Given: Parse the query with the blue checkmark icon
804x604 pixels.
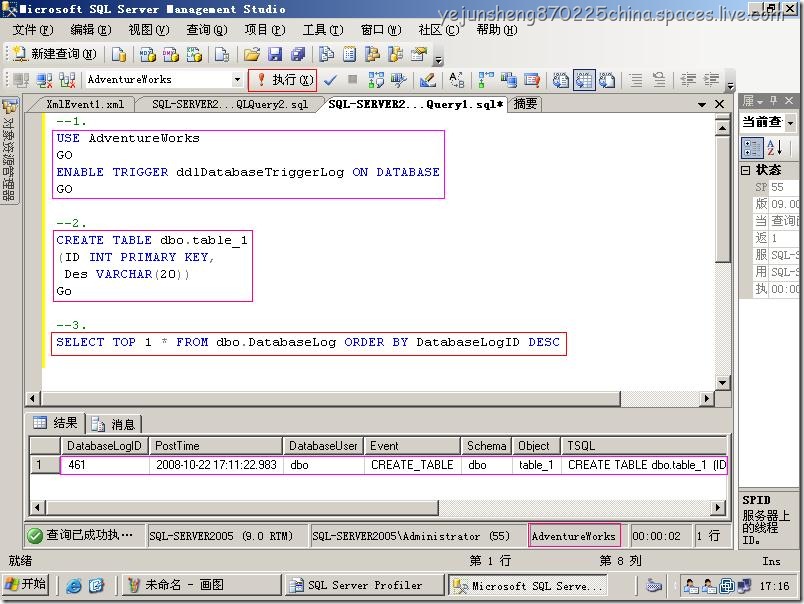Looking at the screenshot, I should coord(330,80).
